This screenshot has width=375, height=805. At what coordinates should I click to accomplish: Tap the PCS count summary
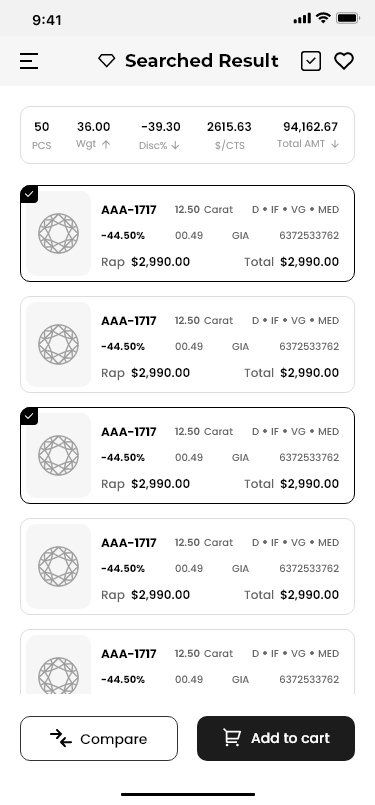pos(42,136)
